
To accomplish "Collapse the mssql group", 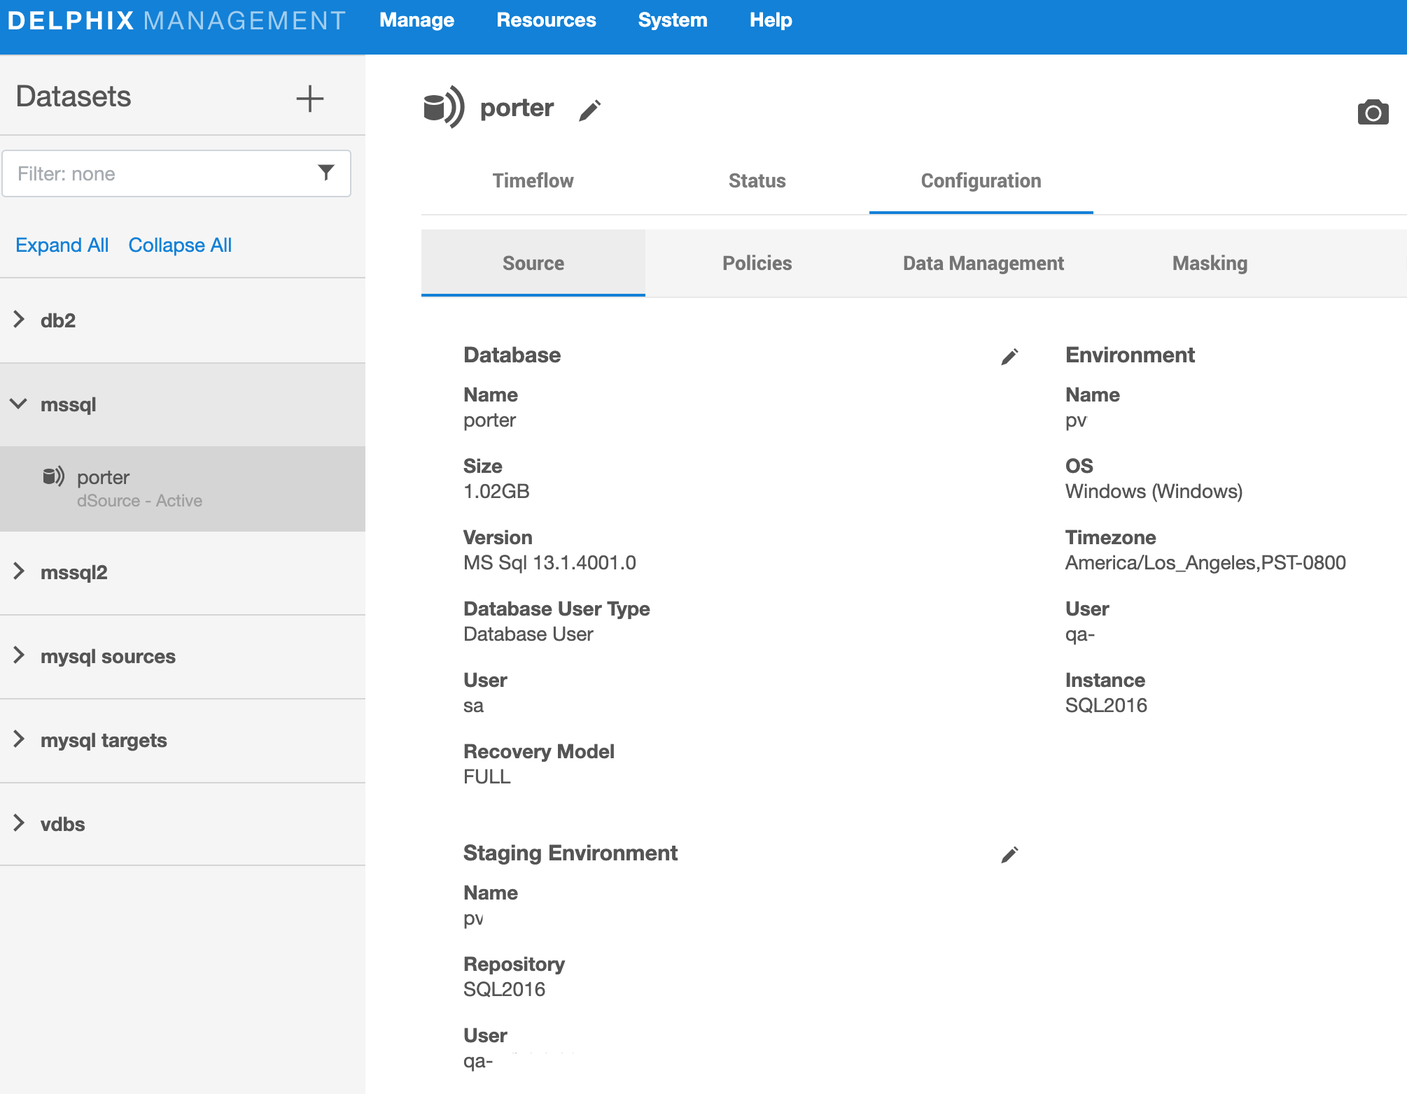I will point(19,404).
